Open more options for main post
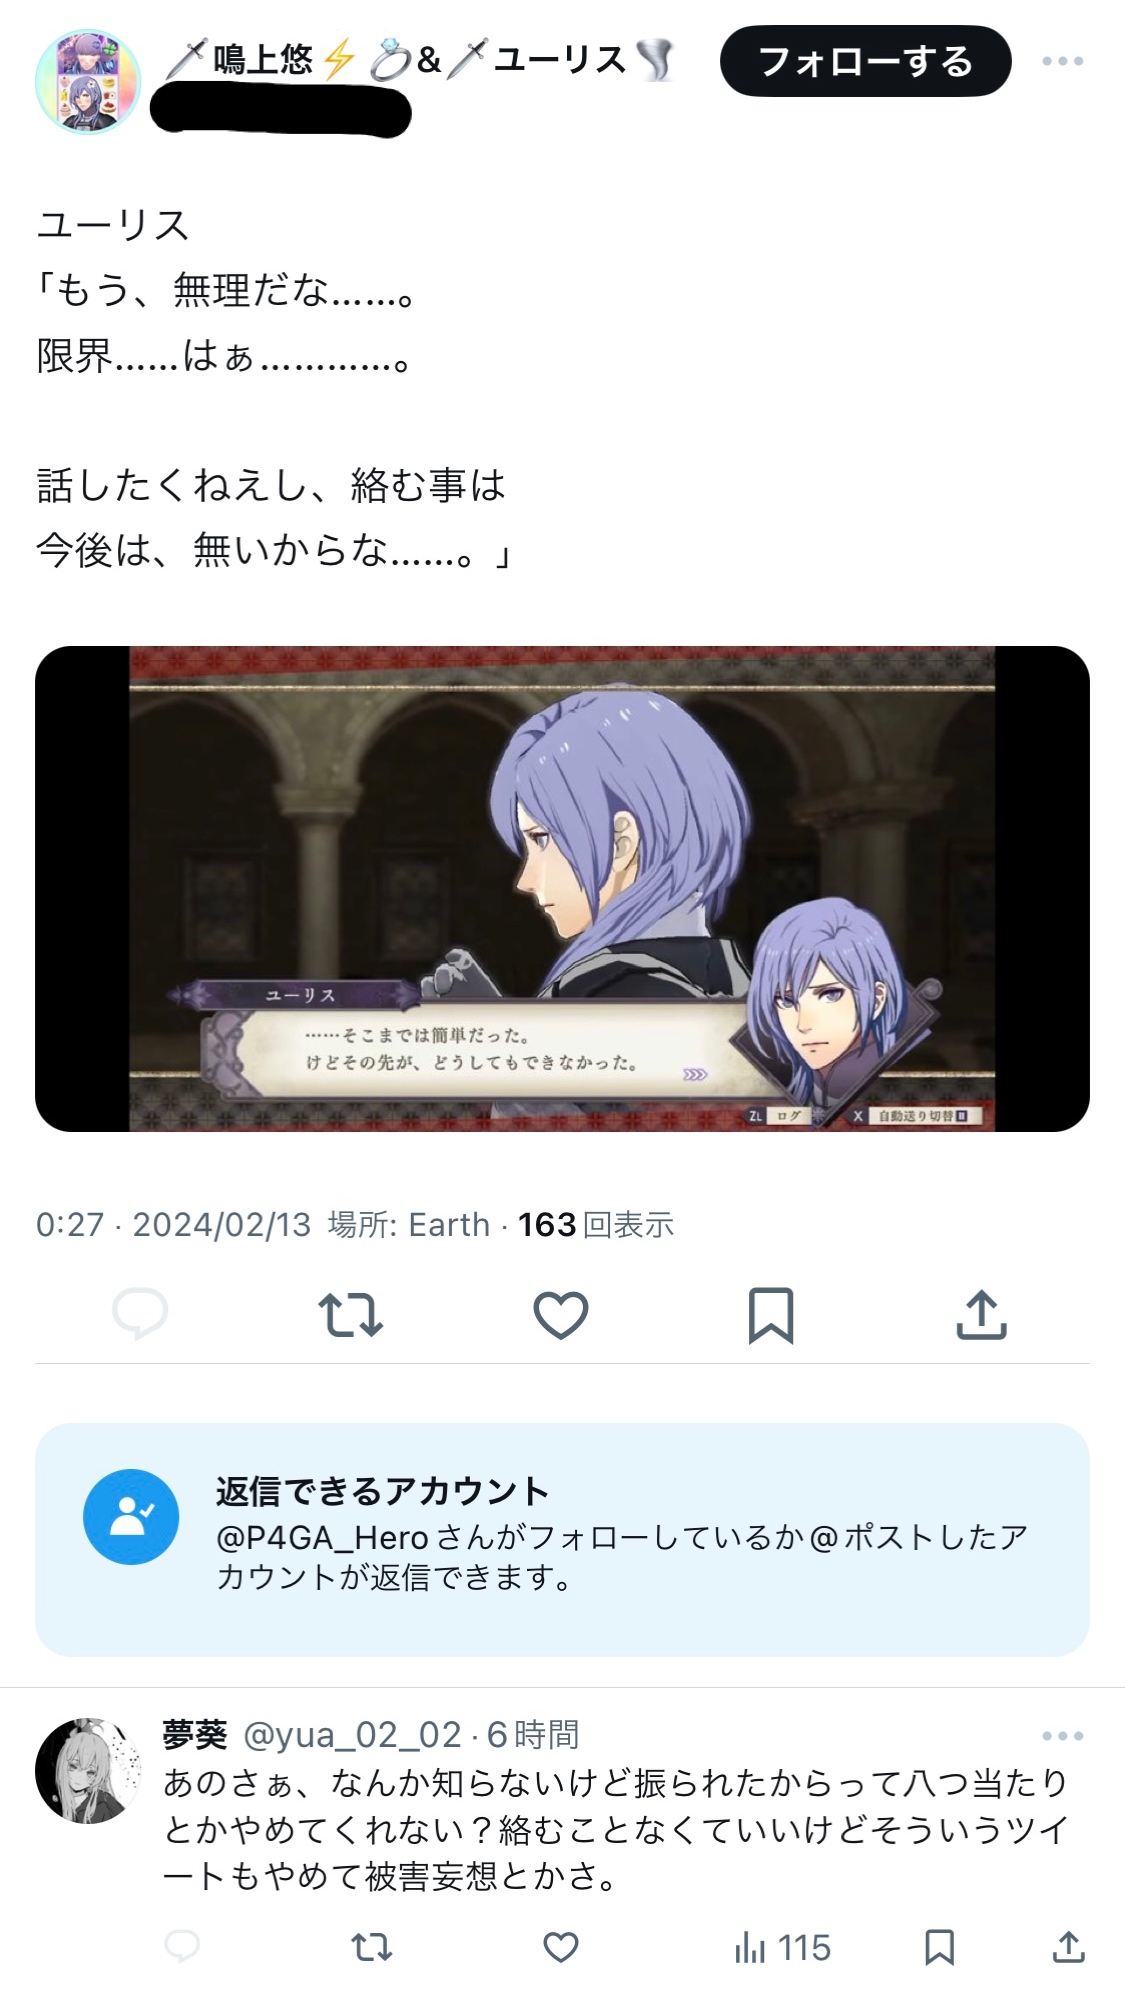Viewport: 1125px width, 2000px height. click(1062, 61)
